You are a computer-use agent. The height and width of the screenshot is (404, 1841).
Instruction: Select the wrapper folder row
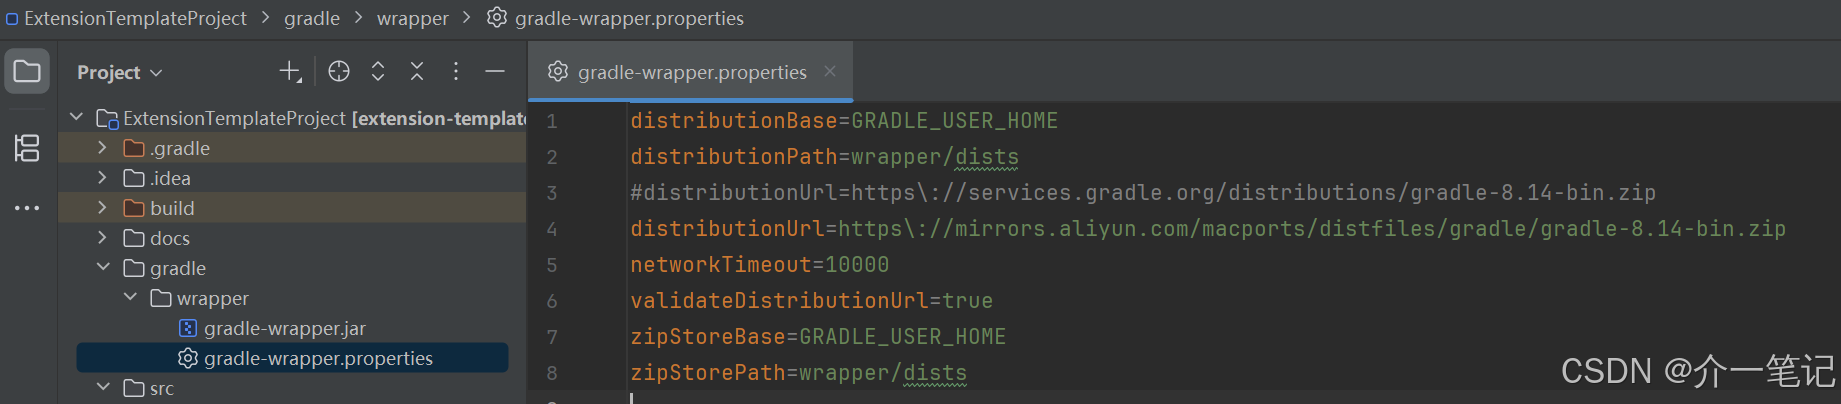[292, 298]
